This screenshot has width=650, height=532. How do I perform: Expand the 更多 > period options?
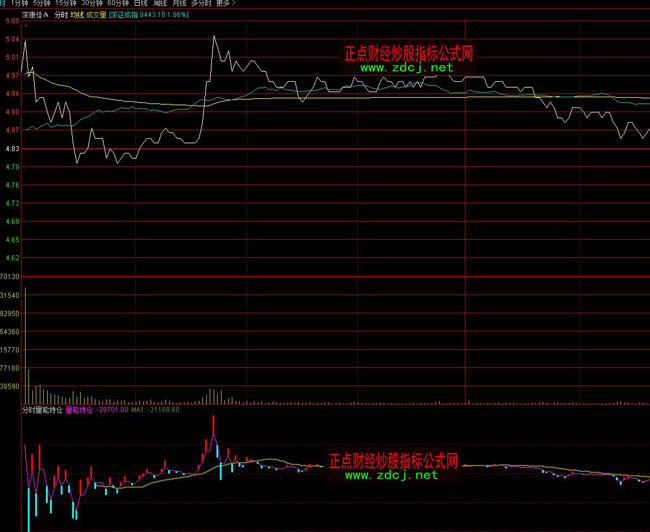coord(227,4)
